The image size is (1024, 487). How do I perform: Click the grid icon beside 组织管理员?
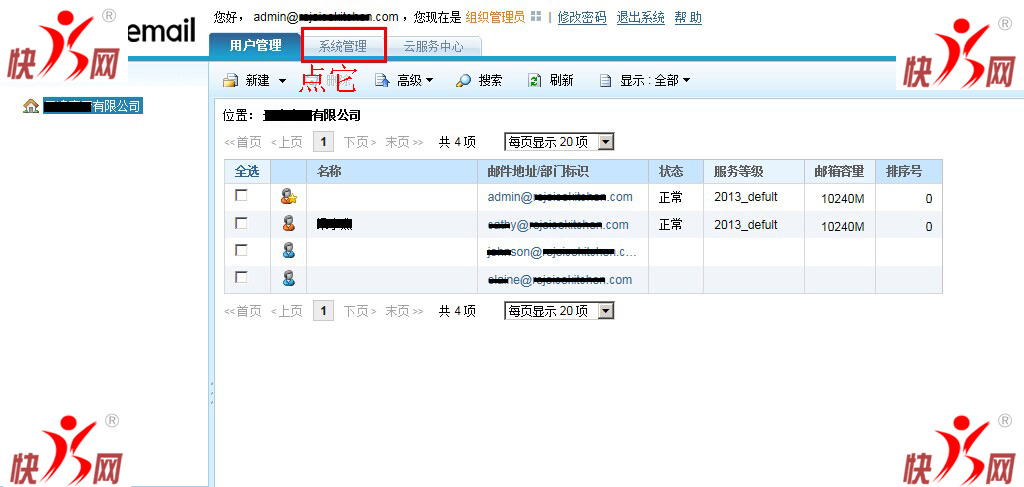tap(536, 18)
